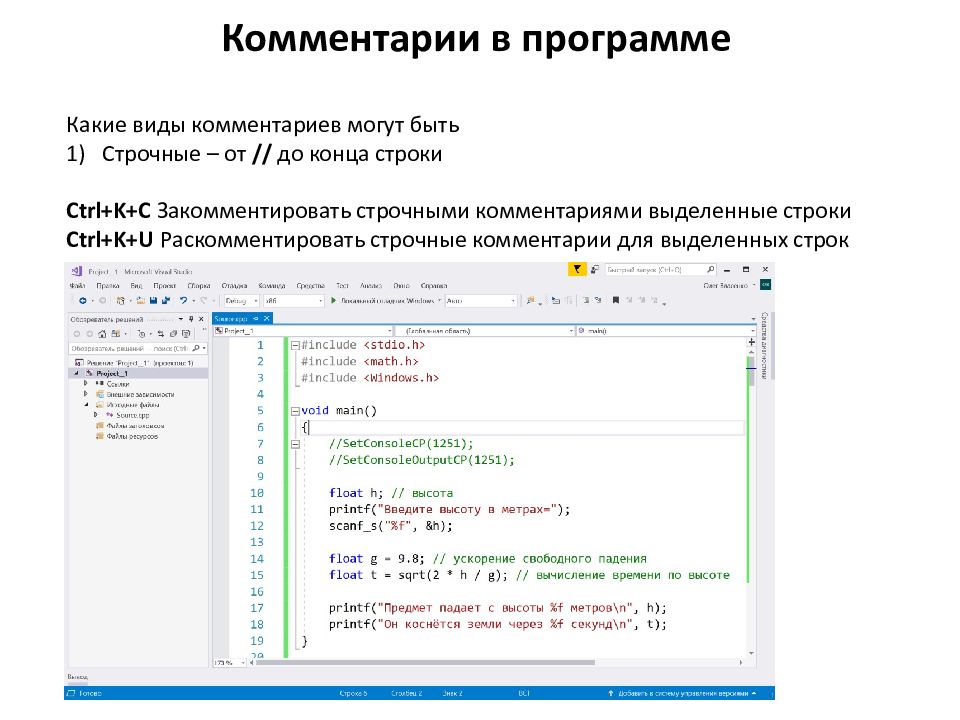Click the yellow notifications flag icon

pyautogui.click(x=577, y=269)
